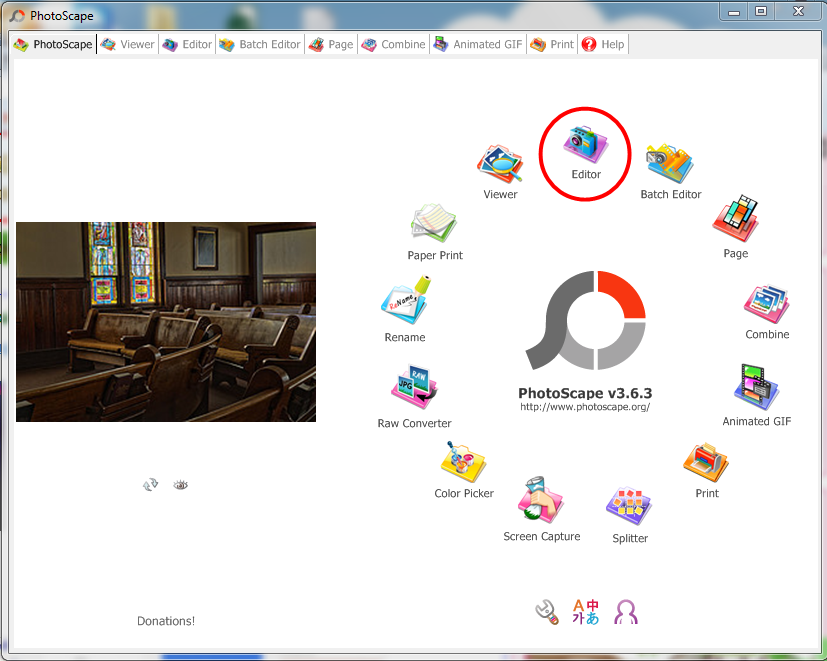827x661 pixels.
Task: Click the PhotoScape title bar icon
Action: click(x=17, y=16)
